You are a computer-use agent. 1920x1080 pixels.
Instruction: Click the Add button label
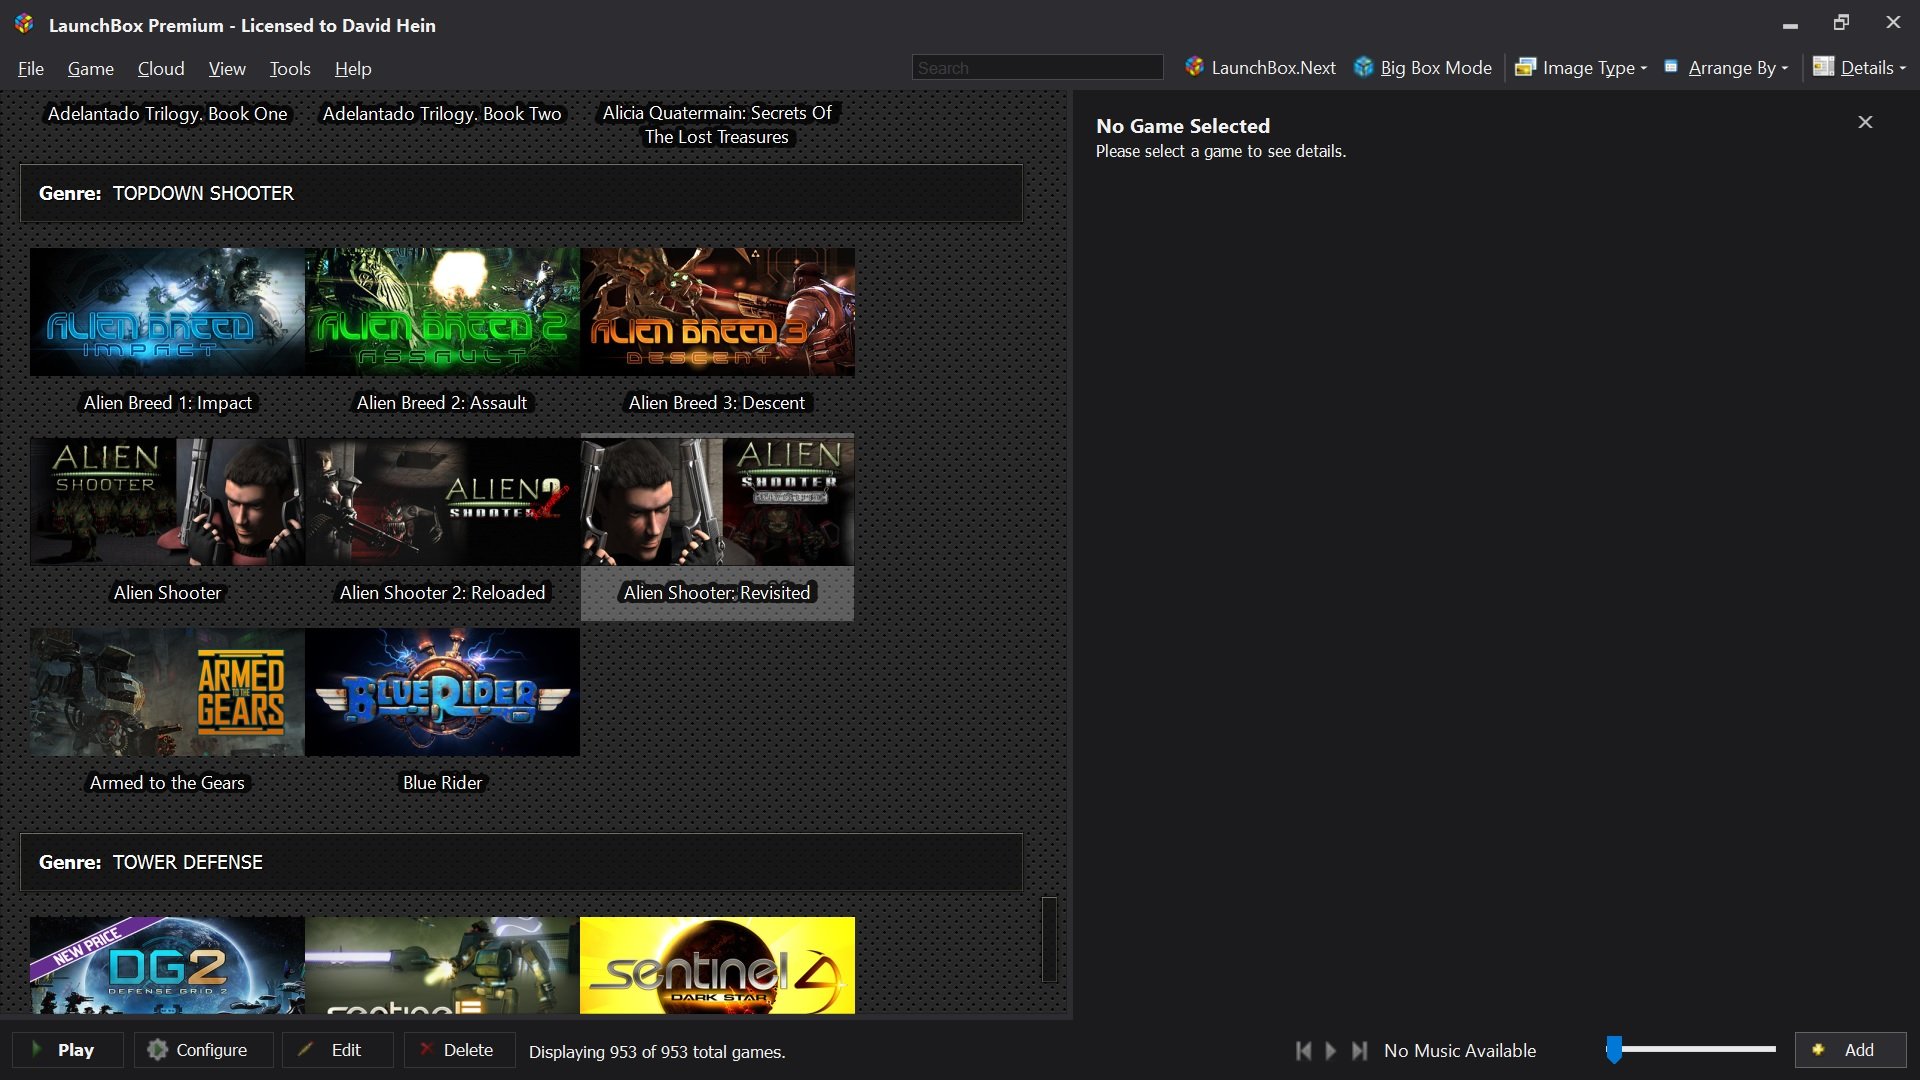pos(1859,1049)
